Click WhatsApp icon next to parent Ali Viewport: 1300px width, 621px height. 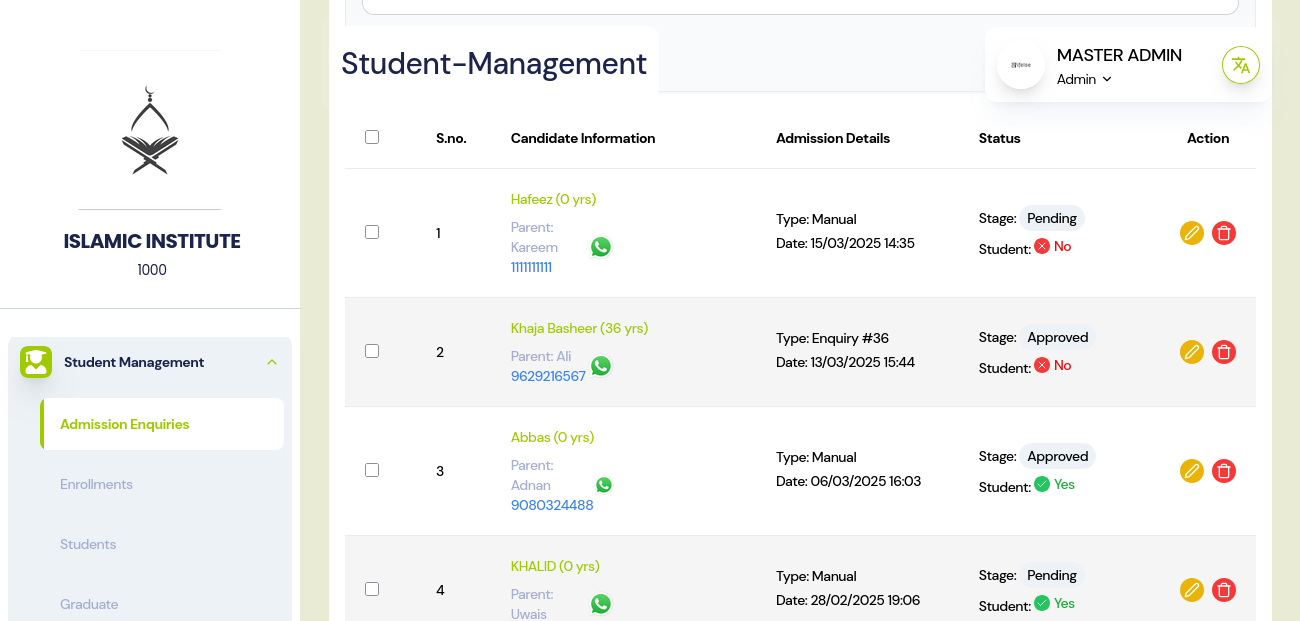point(601,366)
